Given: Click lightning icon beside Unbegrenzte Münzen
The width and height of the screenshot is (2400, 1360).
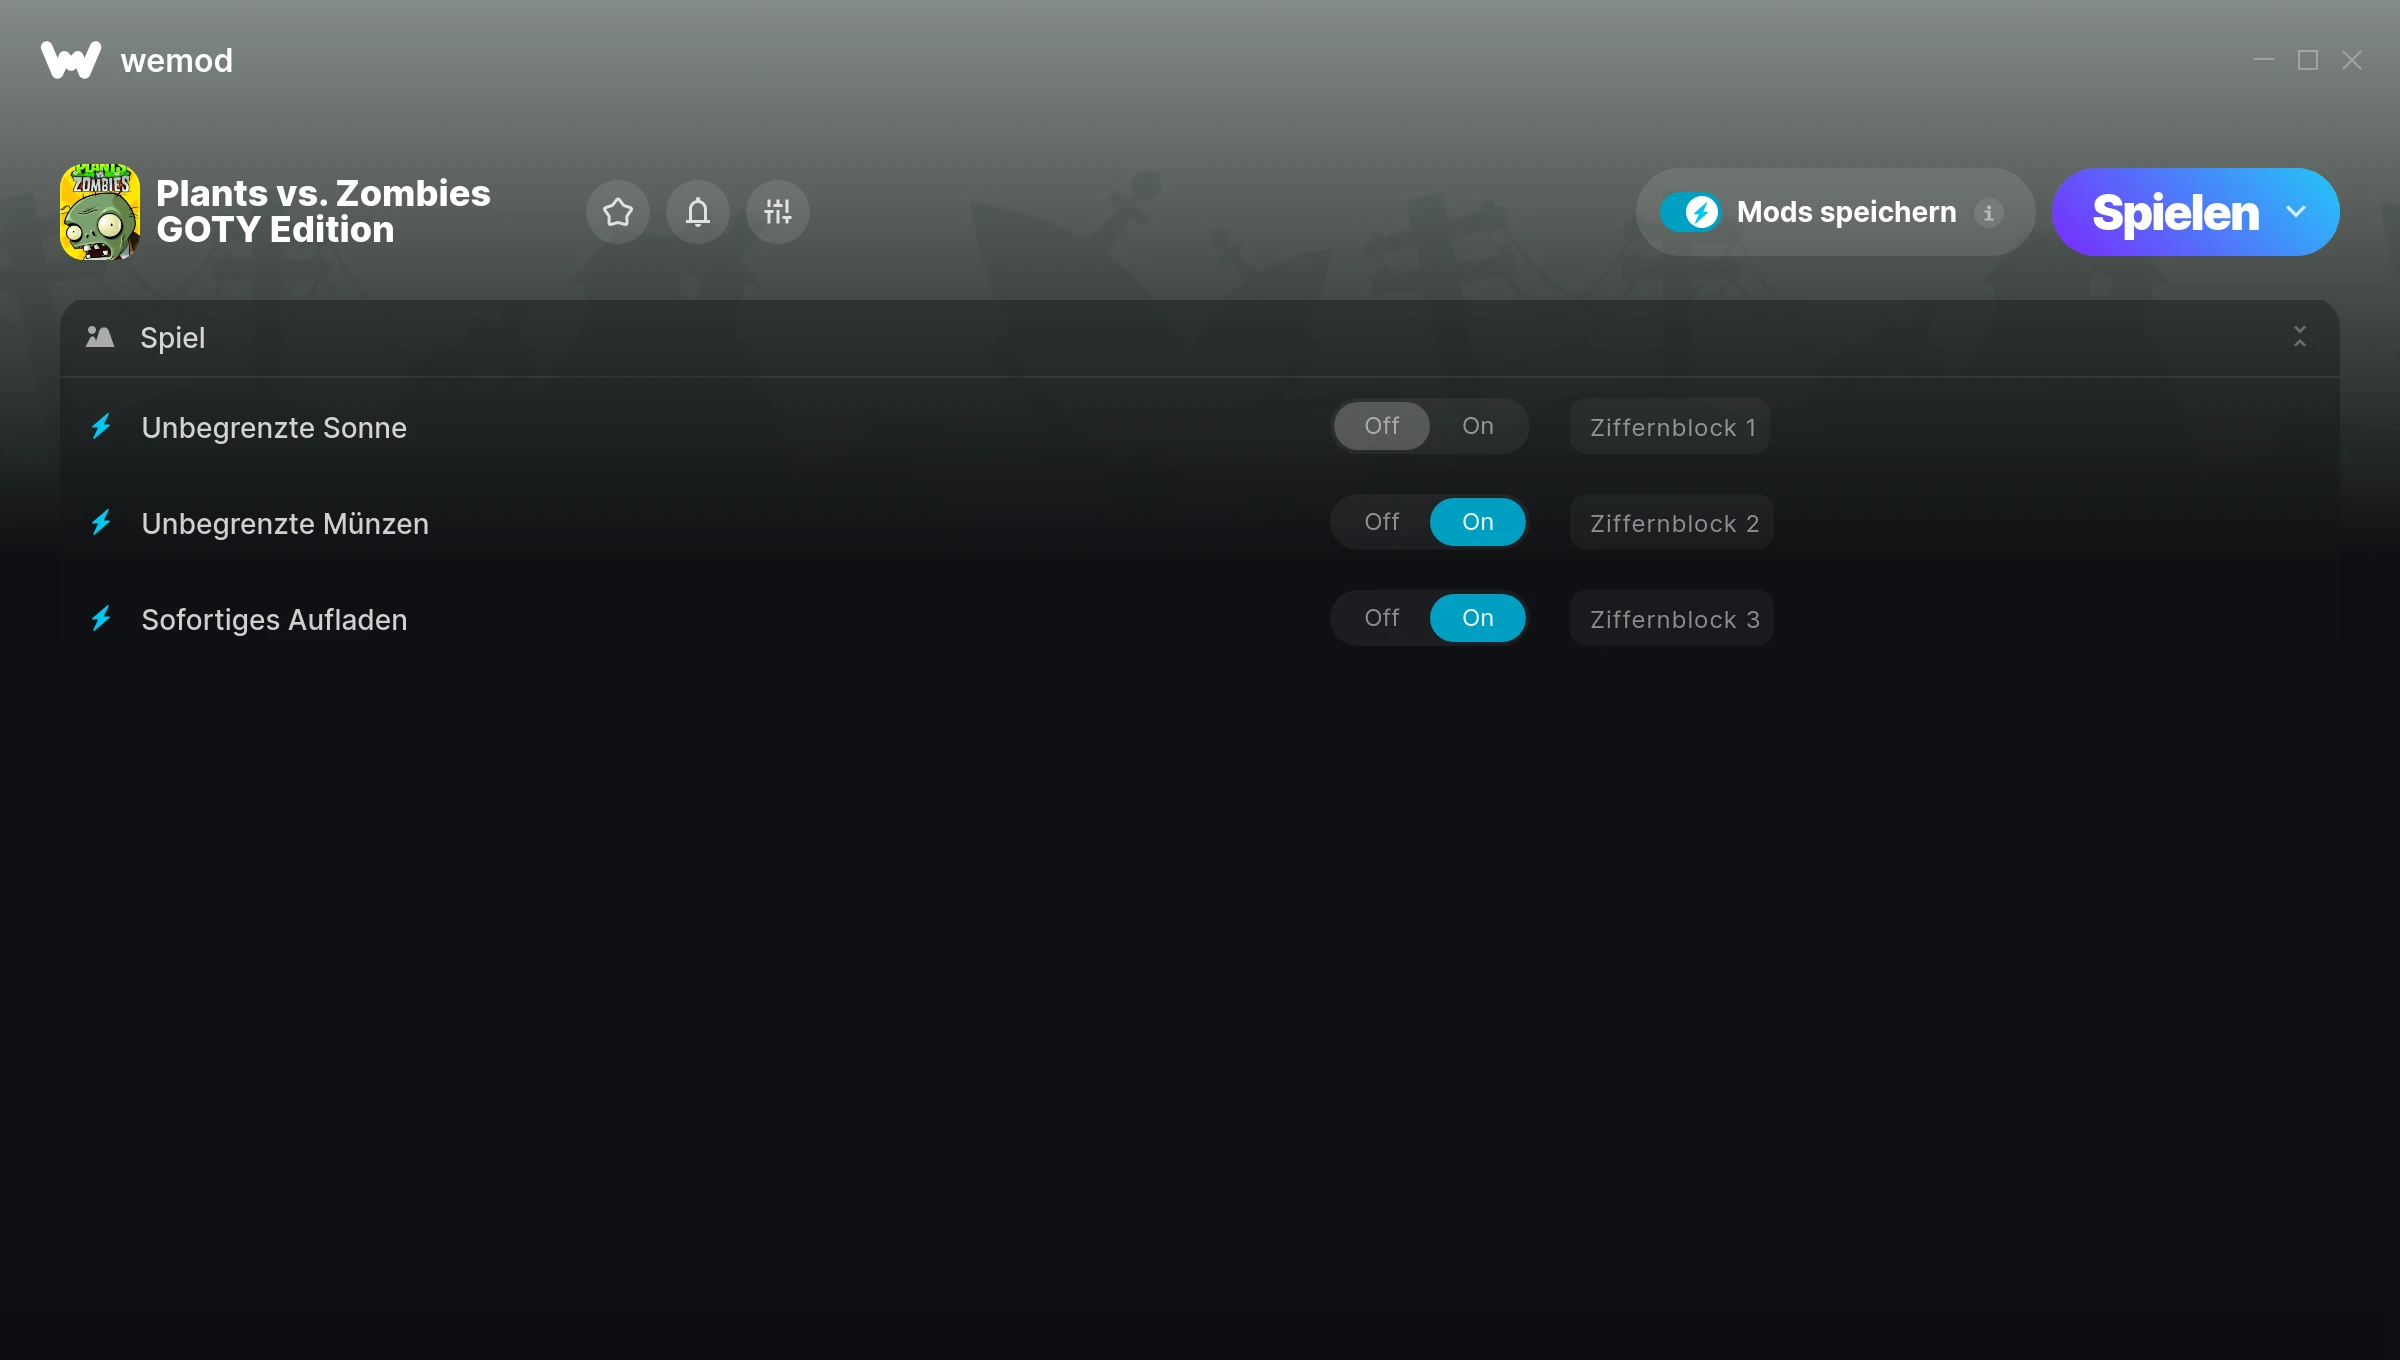Looking at the screenshot, I should point(101,523).
